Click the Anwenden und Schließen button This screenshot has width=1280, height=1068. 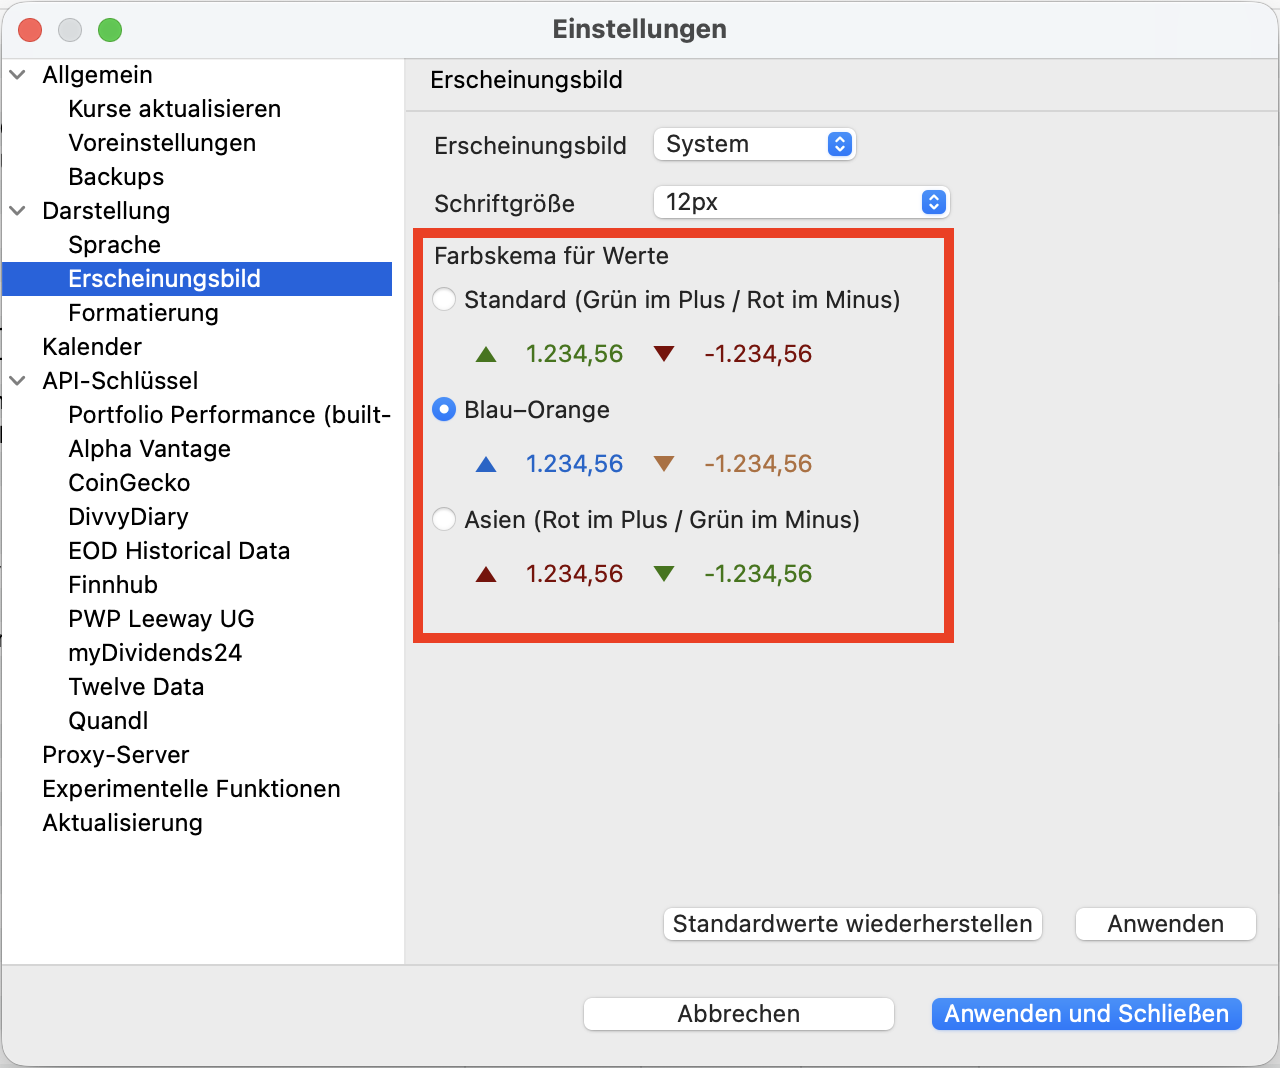[x=1086, y=1014]
